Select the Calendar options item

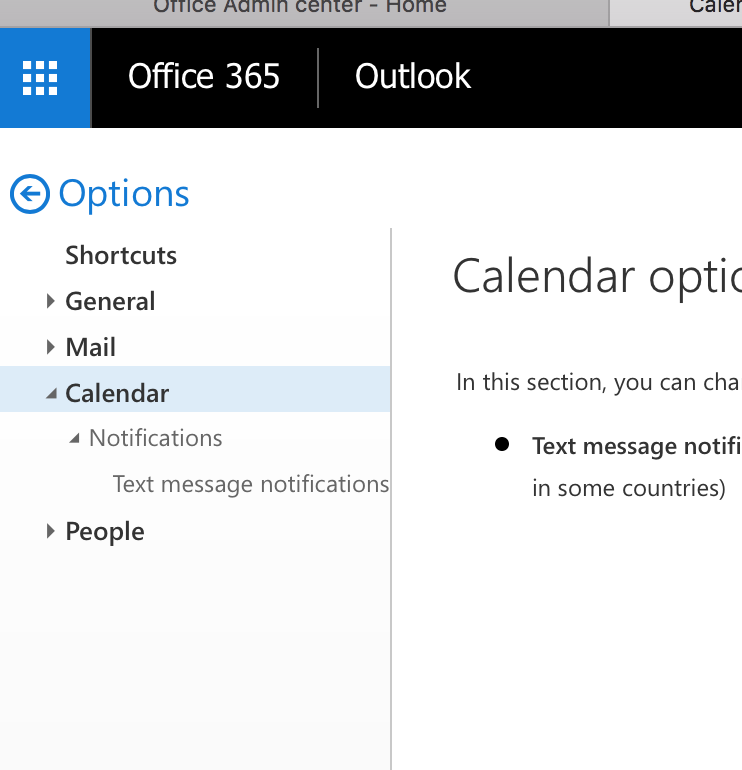click(117, 393)
